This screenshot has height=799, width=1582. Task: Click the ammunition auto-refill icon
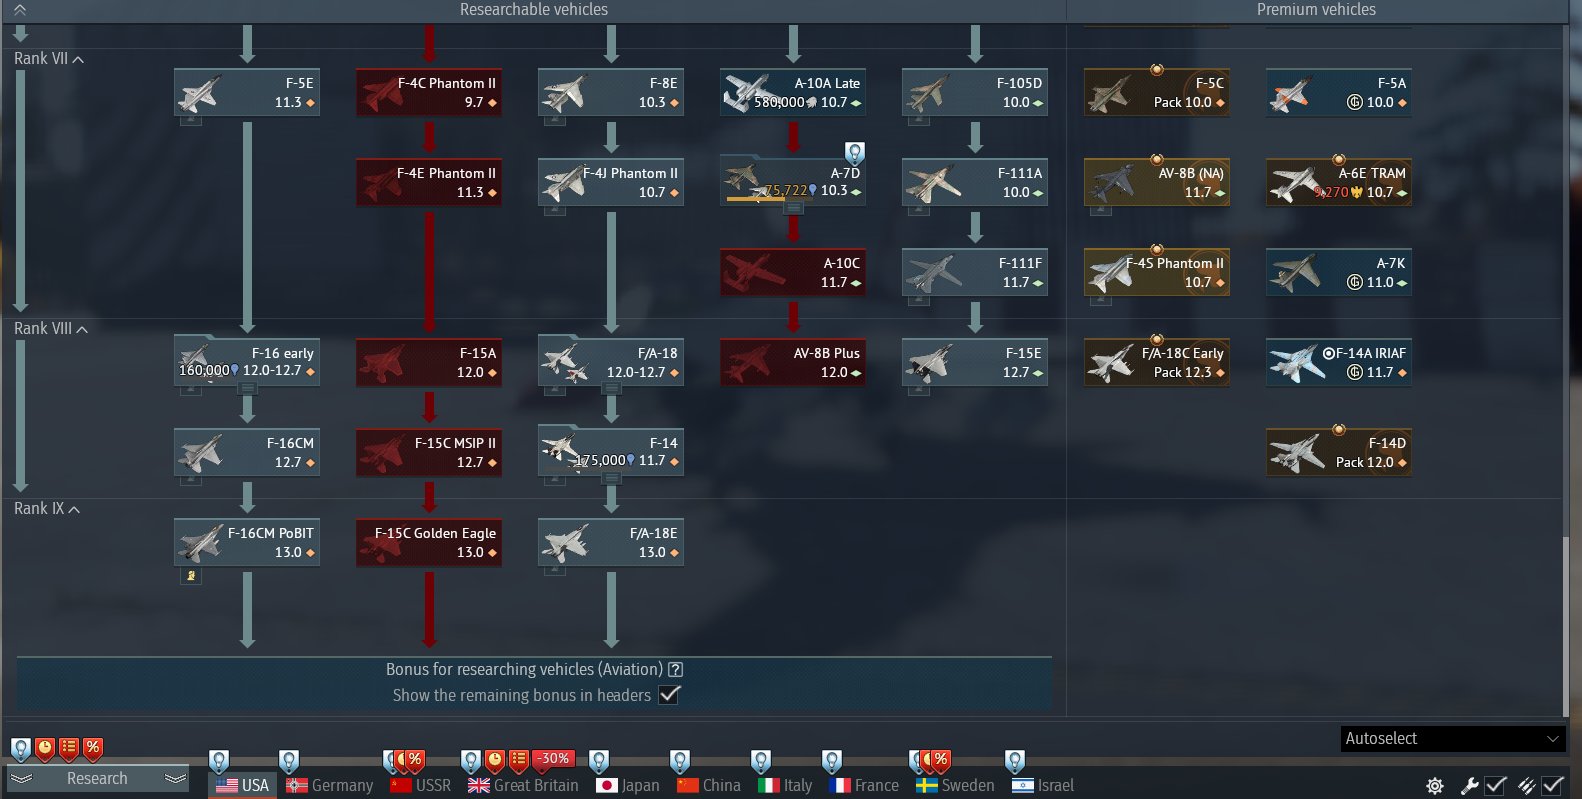tap(1527, 786)
